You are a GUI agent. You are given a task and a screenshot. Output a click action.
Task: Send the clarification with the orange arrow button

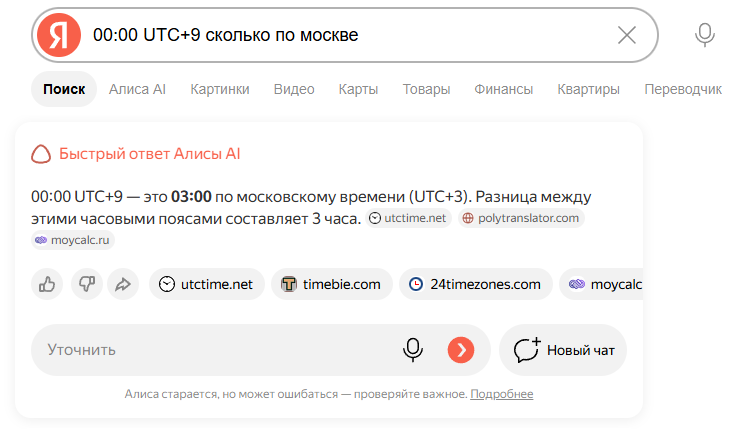point(461,350)
